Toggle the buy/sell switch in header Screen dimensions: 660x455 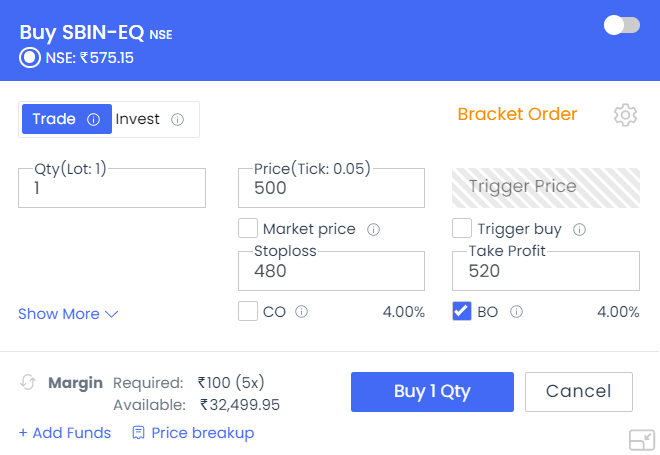point(622,25)
